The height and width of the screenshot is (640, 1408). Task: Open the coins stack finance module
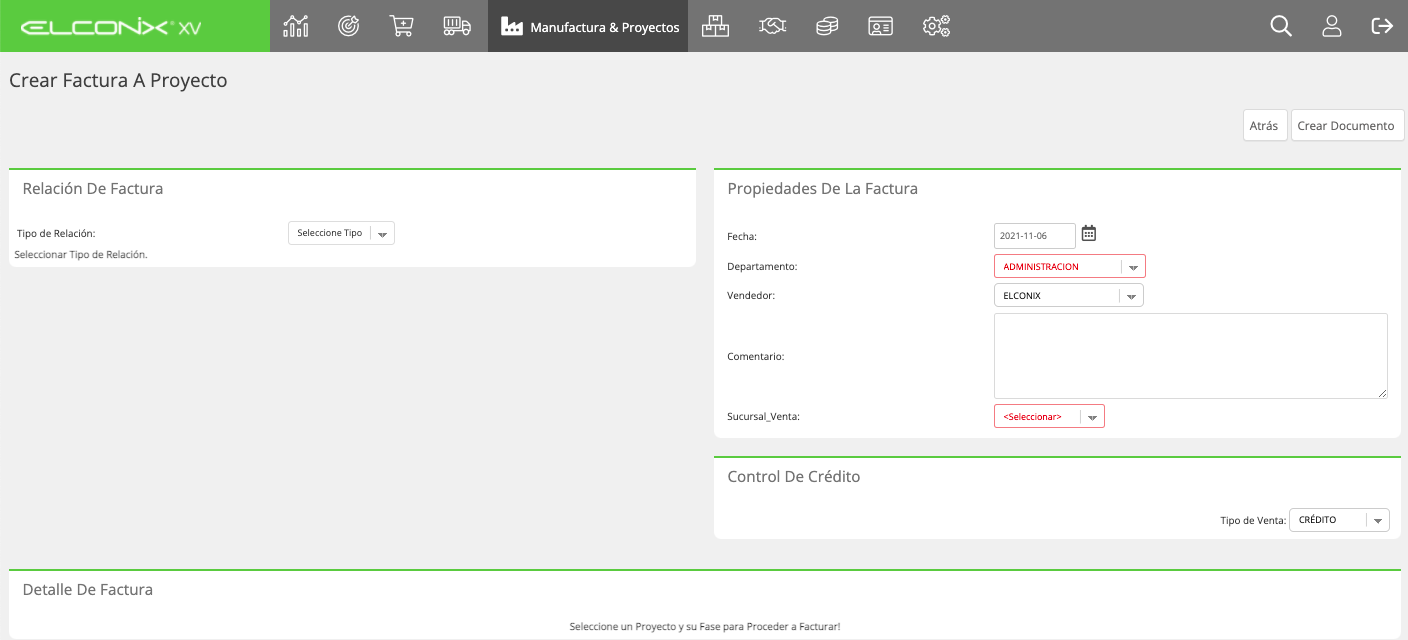click(x=827, y=26)
